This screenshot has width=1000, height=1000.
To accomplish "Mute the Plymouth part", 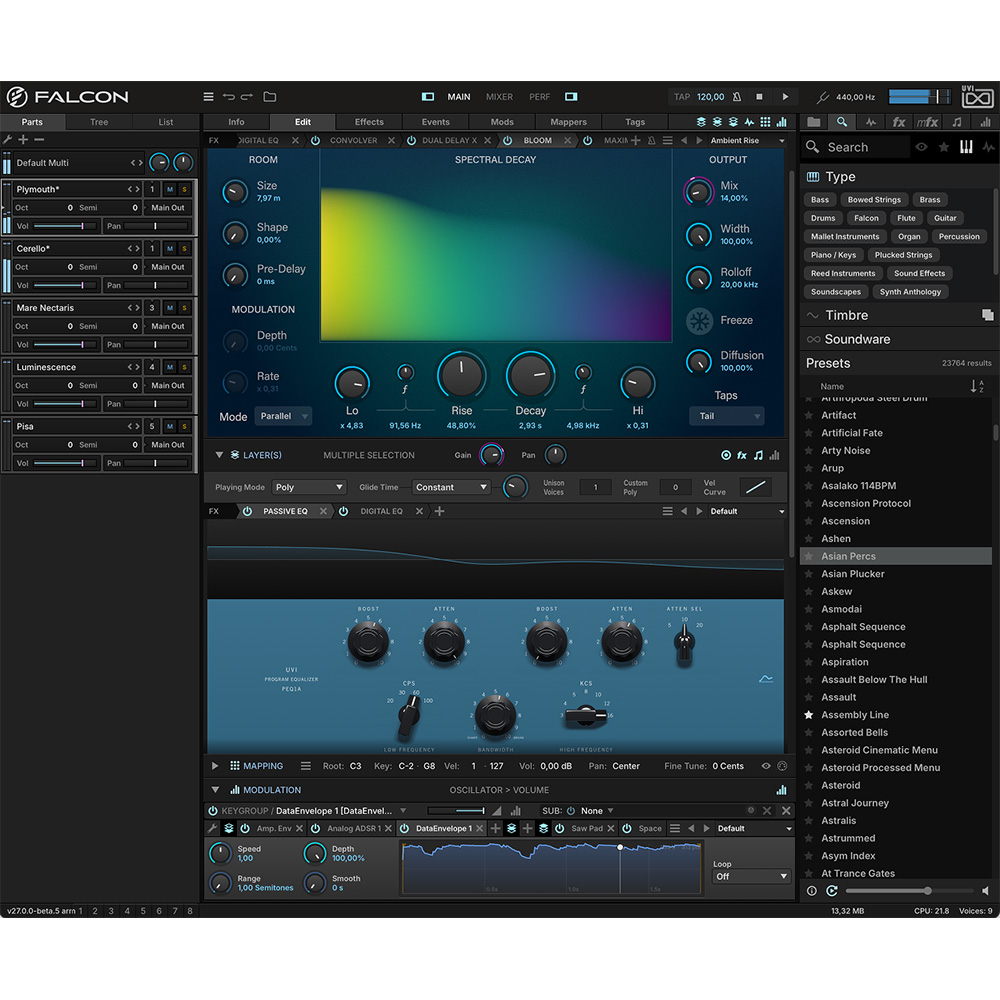I will [x=170, y=189].
